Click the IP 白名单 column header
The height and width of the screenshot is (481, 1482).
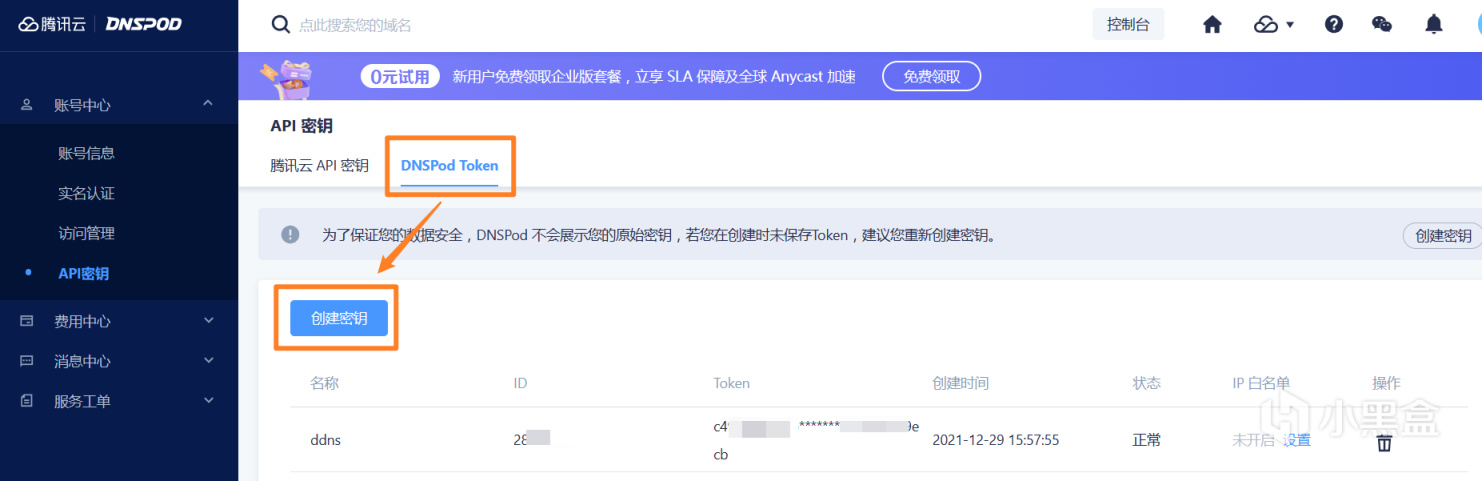(1261, 383)
